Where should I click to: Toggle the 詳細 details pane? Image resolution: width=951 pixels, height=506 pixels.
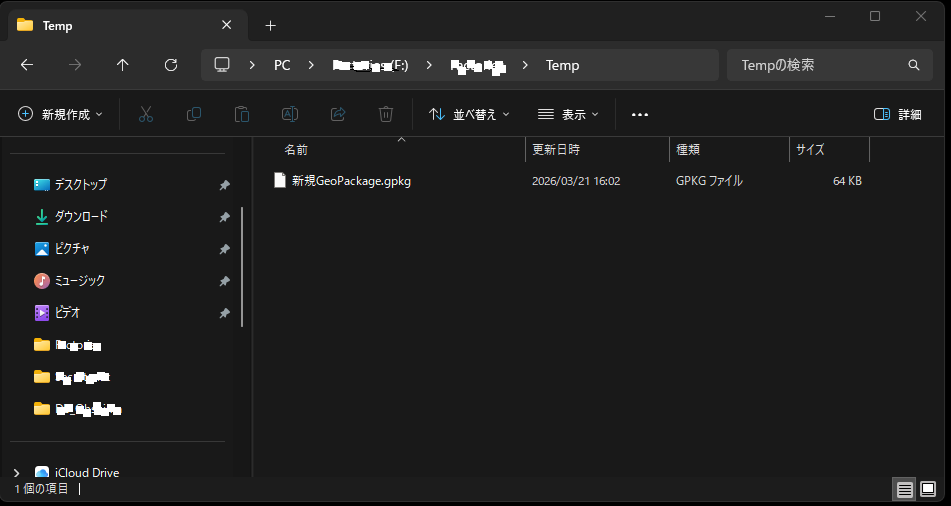897,114
